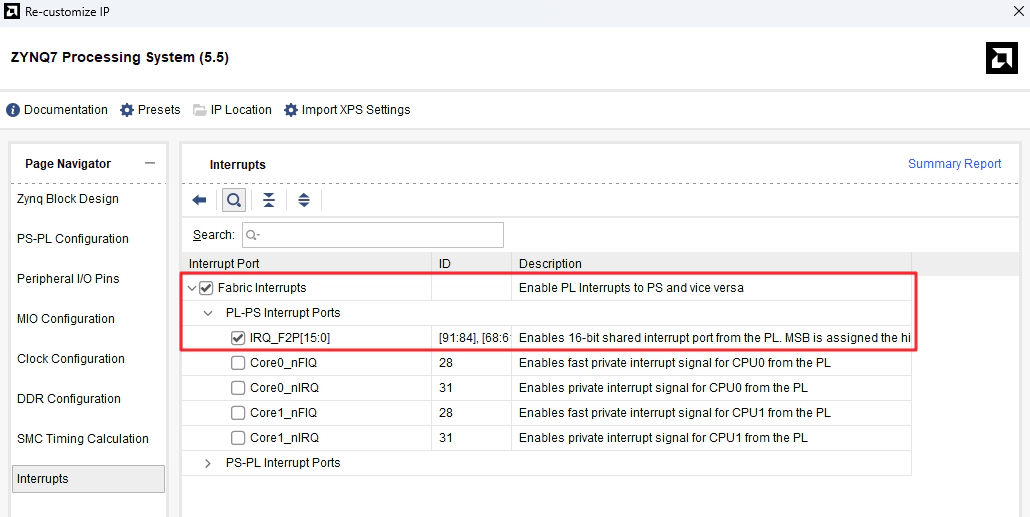
Task: Select the Interrupts navigator page
Action: click(88, 479)
